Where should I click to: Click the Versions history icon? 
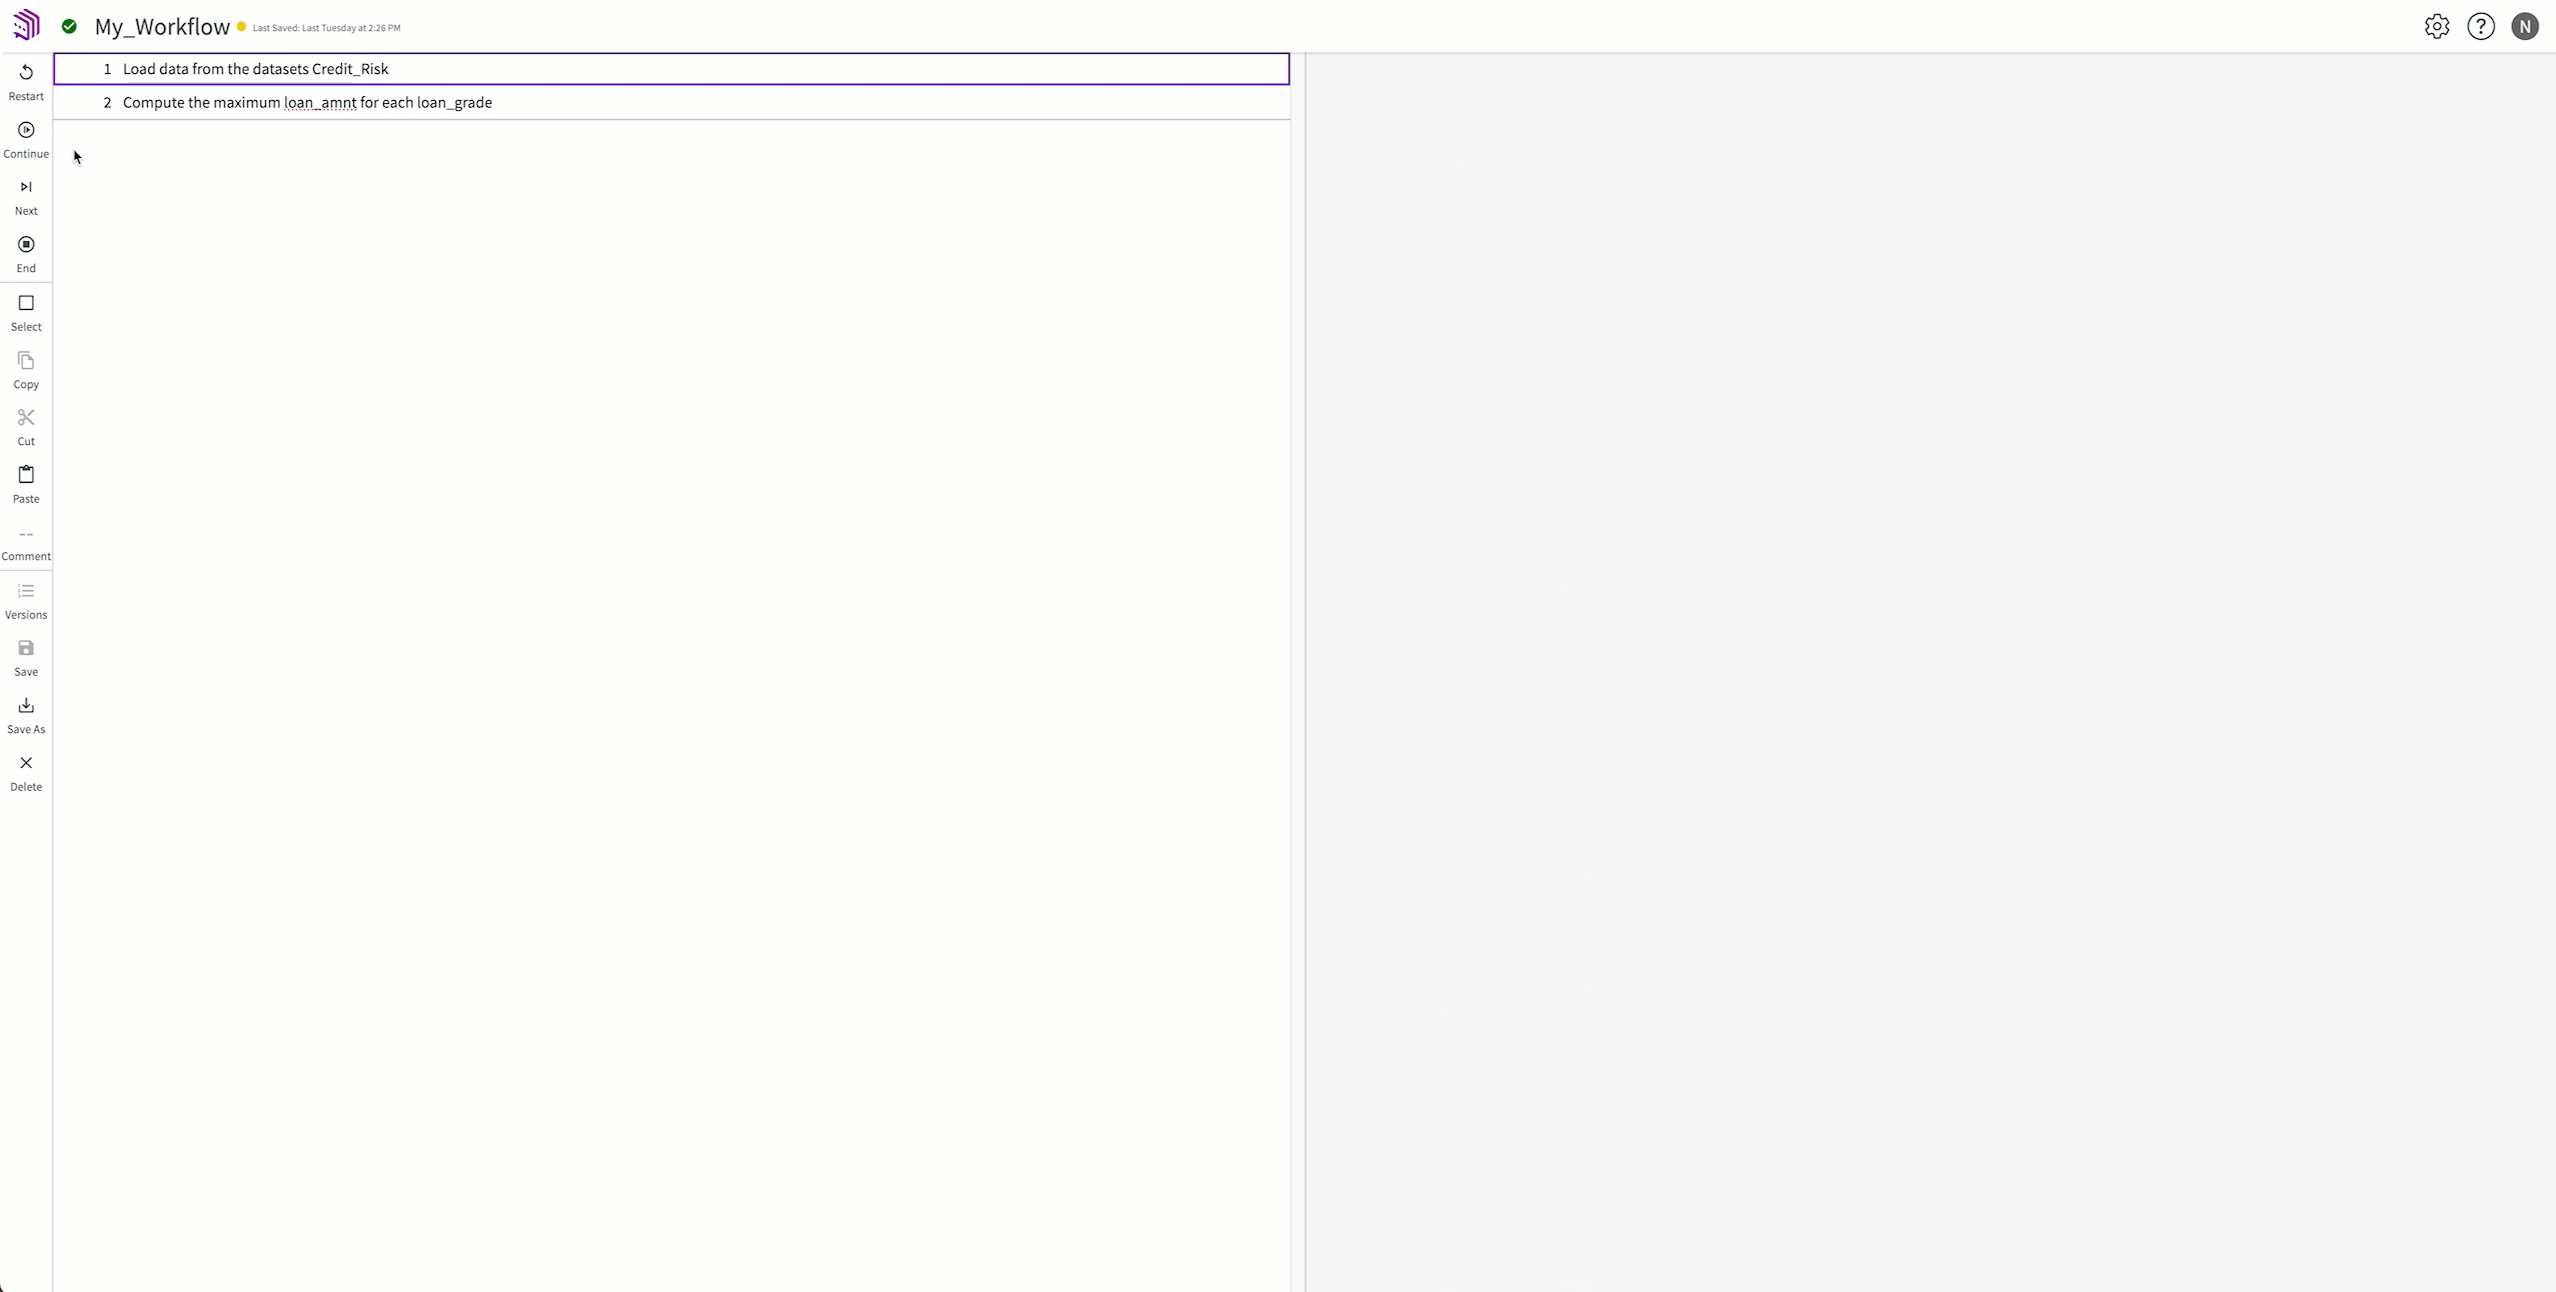[x=25, y=590]
